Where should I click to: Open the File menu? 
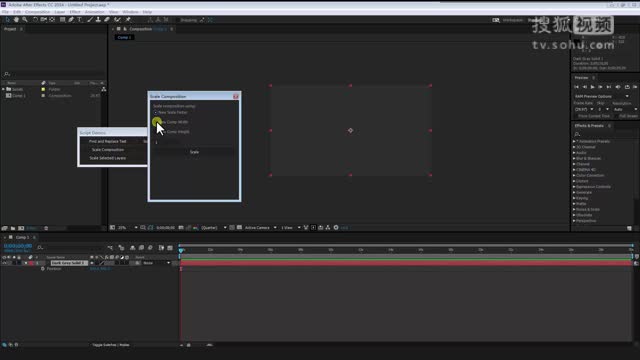[5, 12]
